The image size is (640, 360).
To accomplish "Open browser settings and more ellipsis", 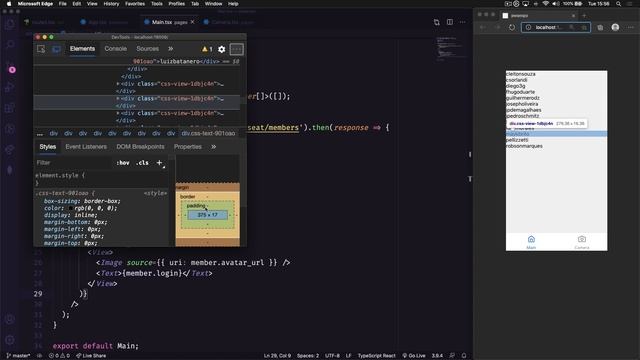I will click(631, 27).
